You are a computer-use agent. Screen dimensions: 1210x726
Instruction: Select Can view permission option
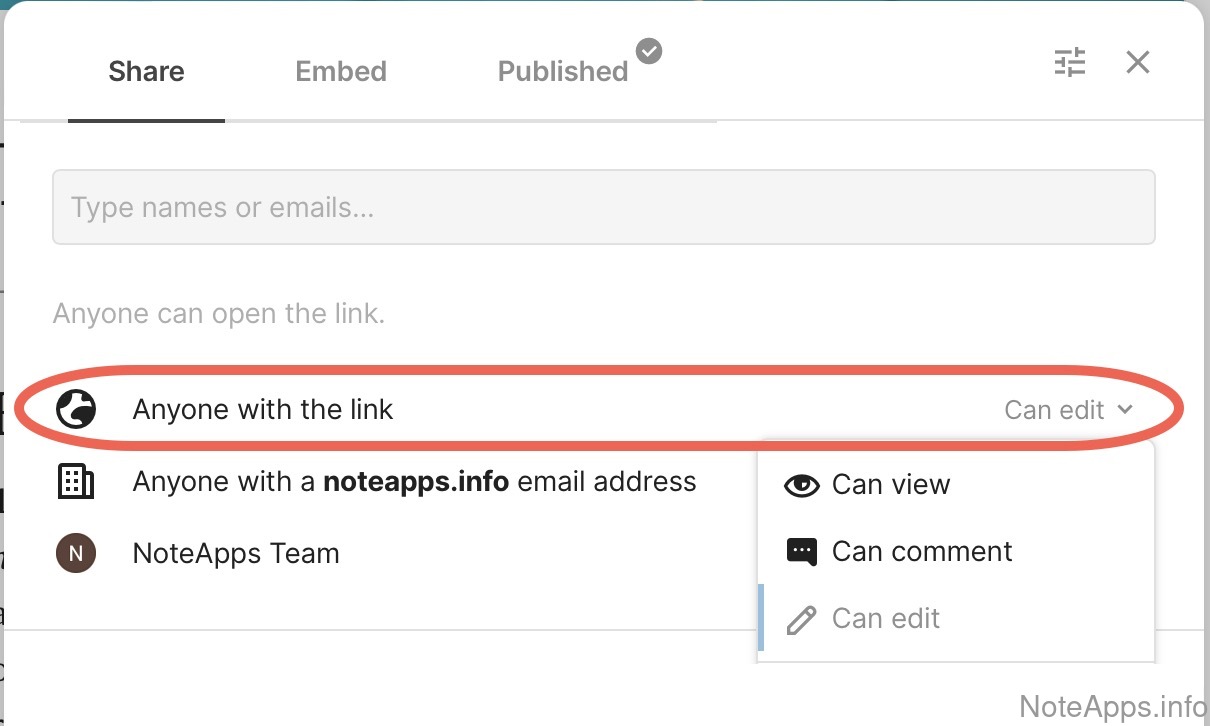[891, 485]
